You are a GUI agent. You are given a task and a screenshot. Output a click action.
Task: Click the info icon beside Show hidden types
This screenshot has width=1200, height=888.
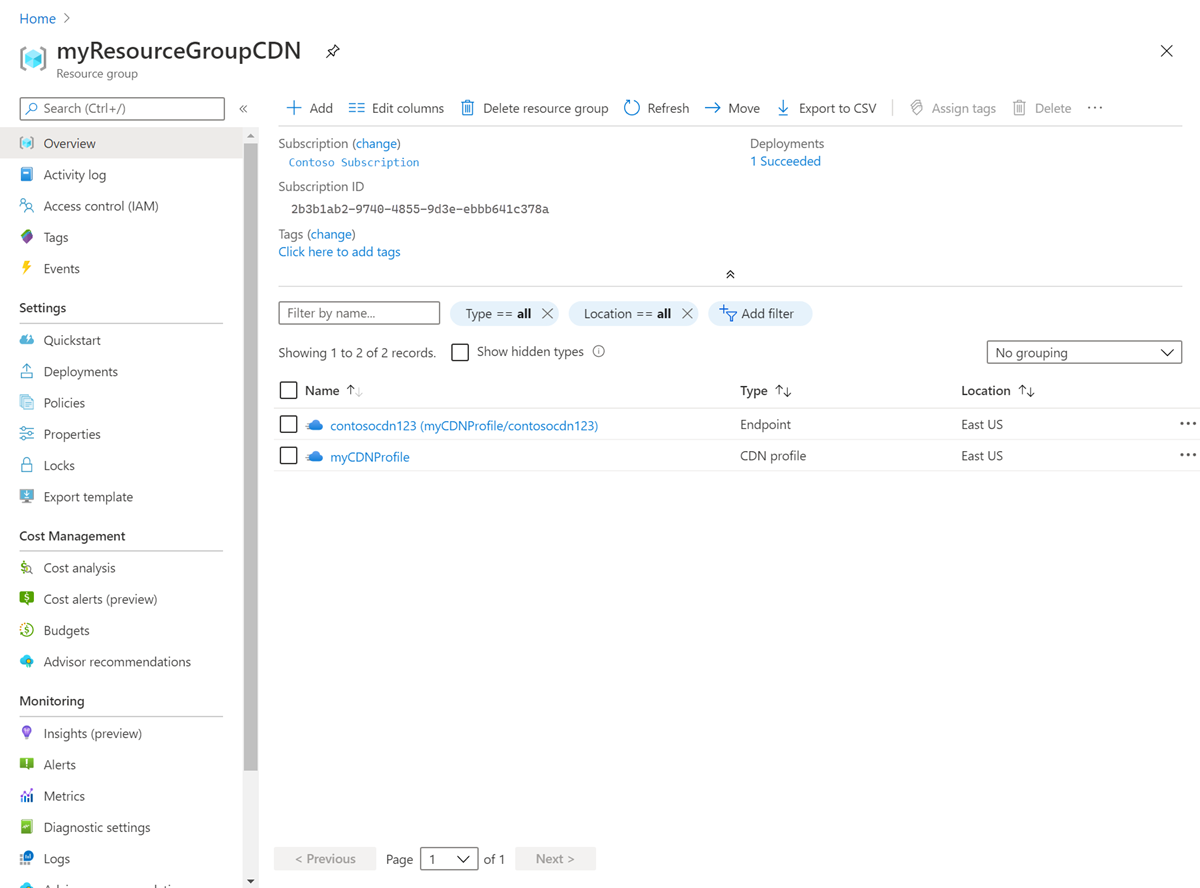point(599,351)
